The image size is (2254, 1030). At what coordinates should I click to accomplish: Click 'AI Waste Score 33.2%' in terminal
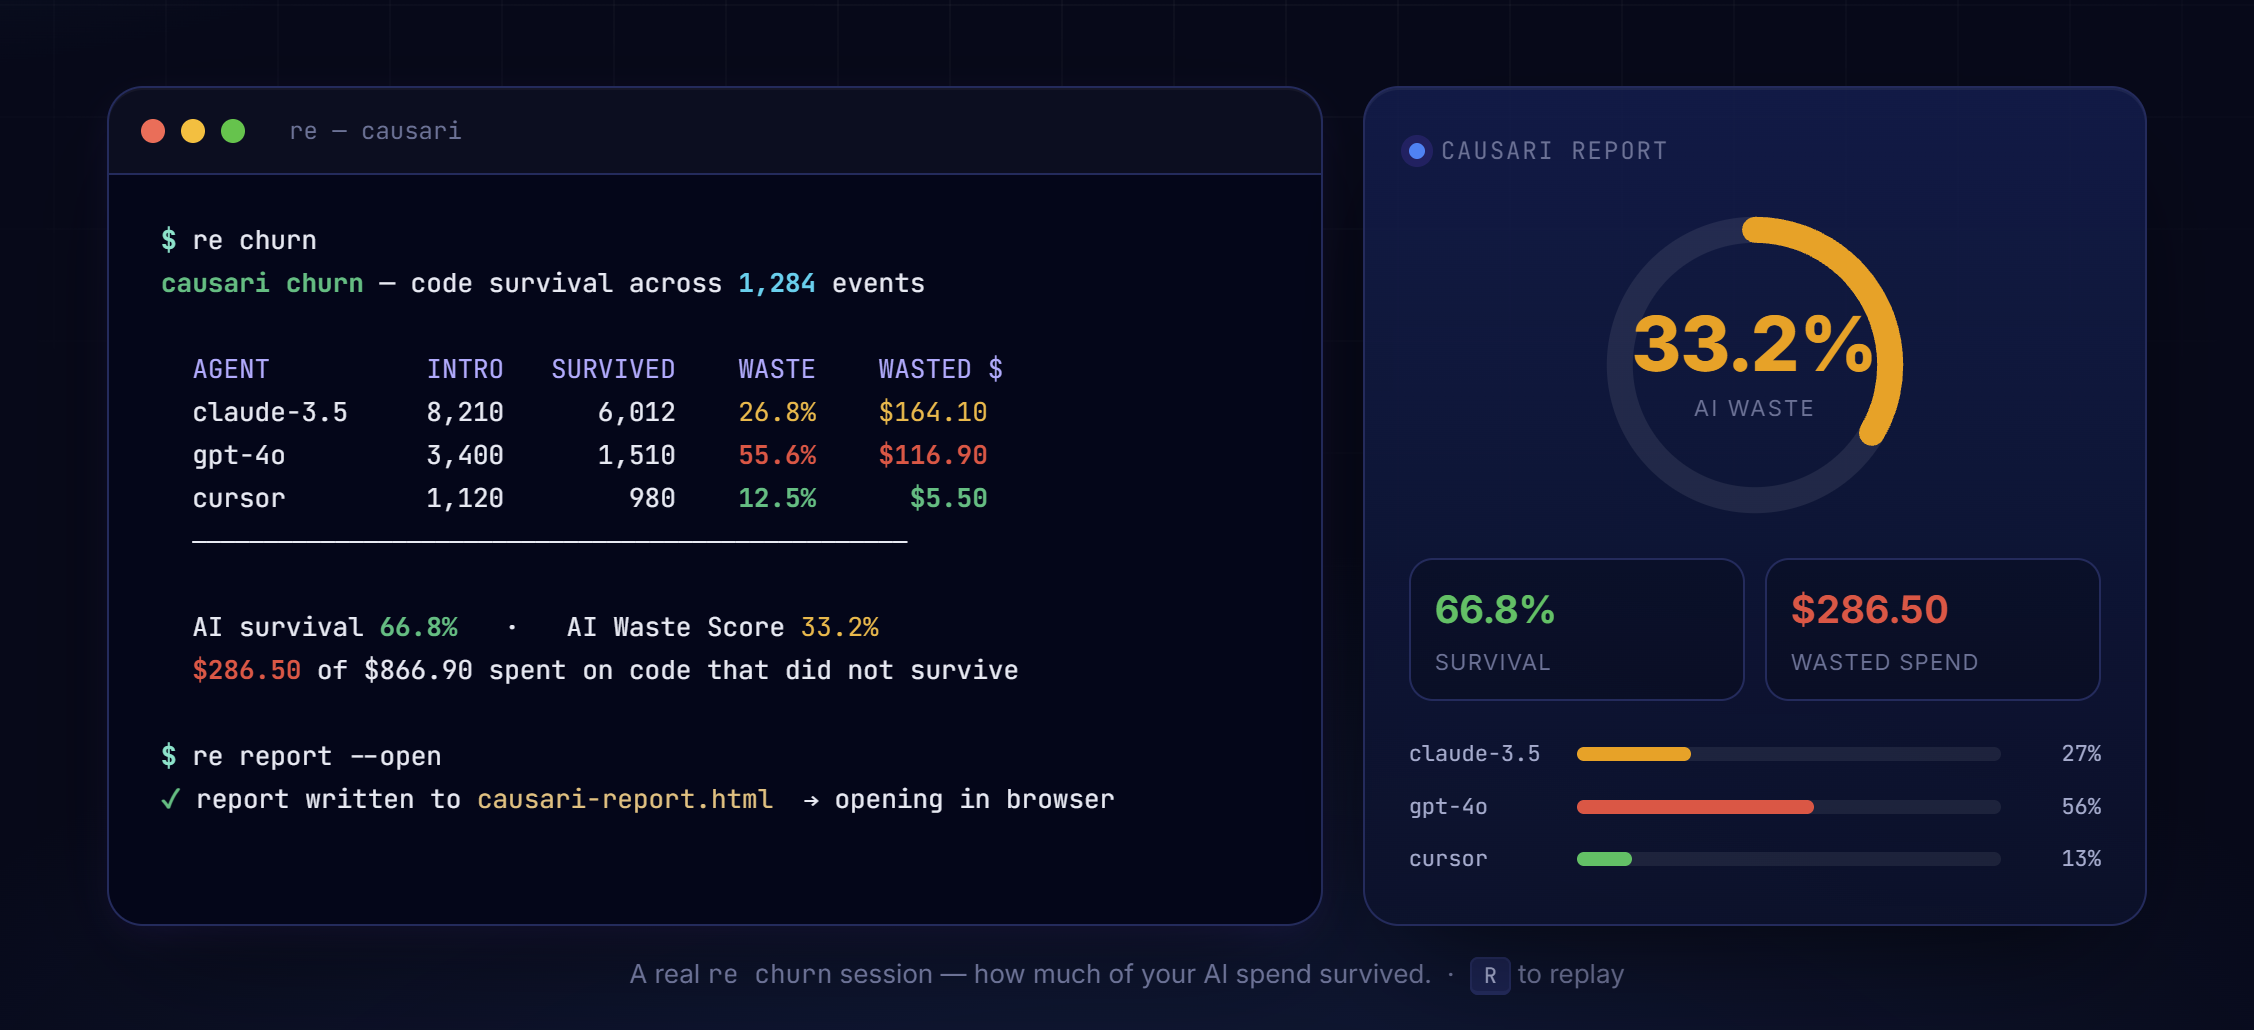click(723, 627)
